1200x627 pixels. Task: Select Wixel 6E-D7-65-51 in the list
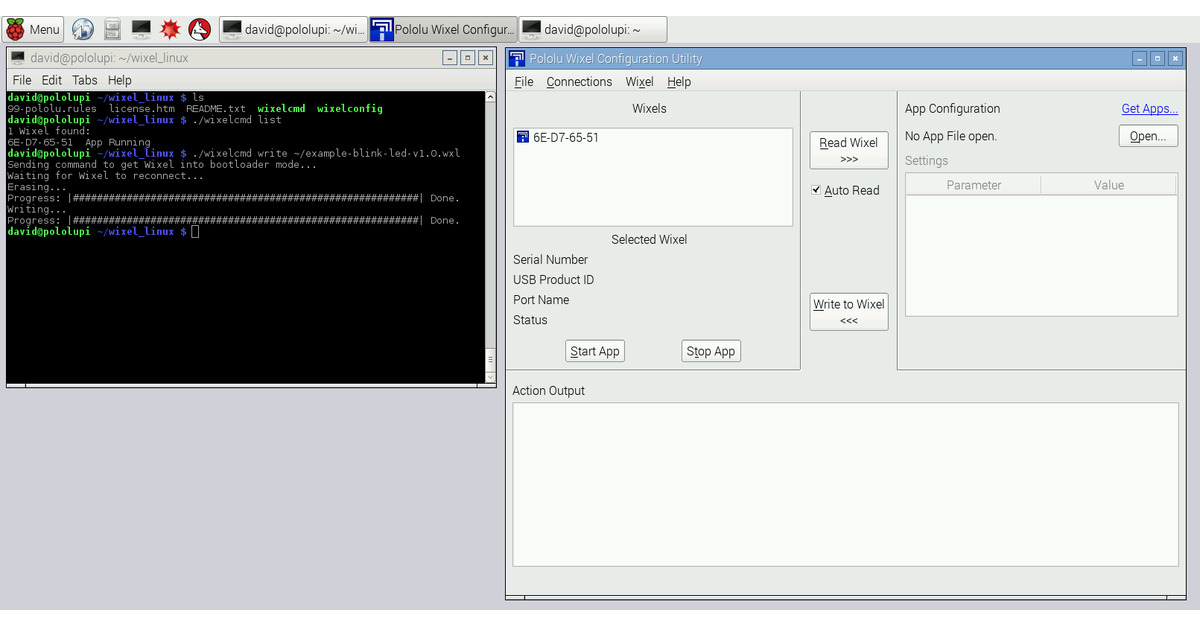click(563, 137)
